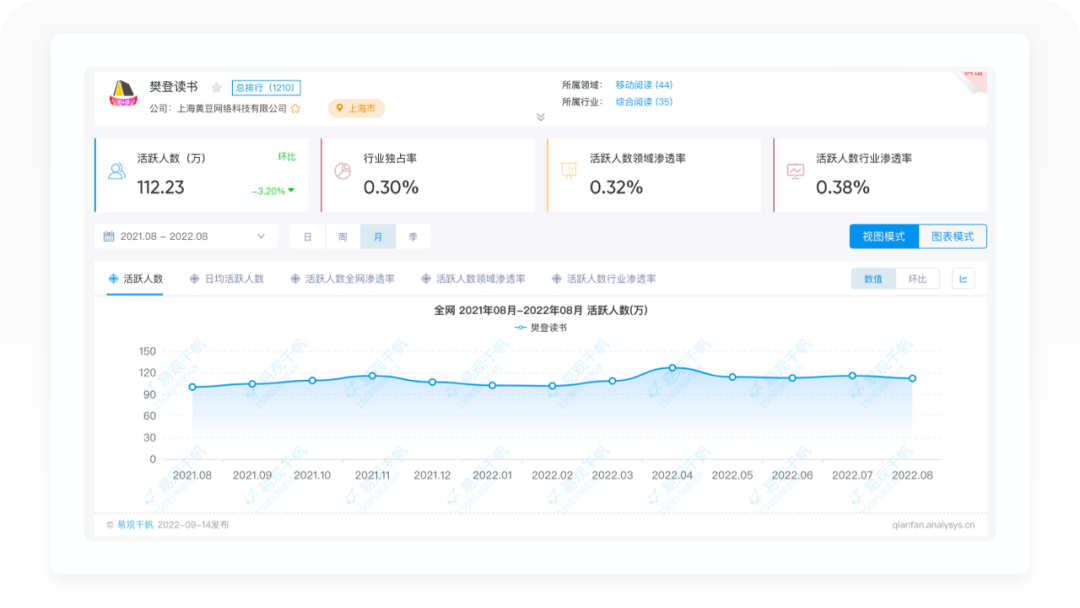The height and width of the screenshot is (608, 1080).
Task: Click the 0.38% penetration value
Action: 842,187
